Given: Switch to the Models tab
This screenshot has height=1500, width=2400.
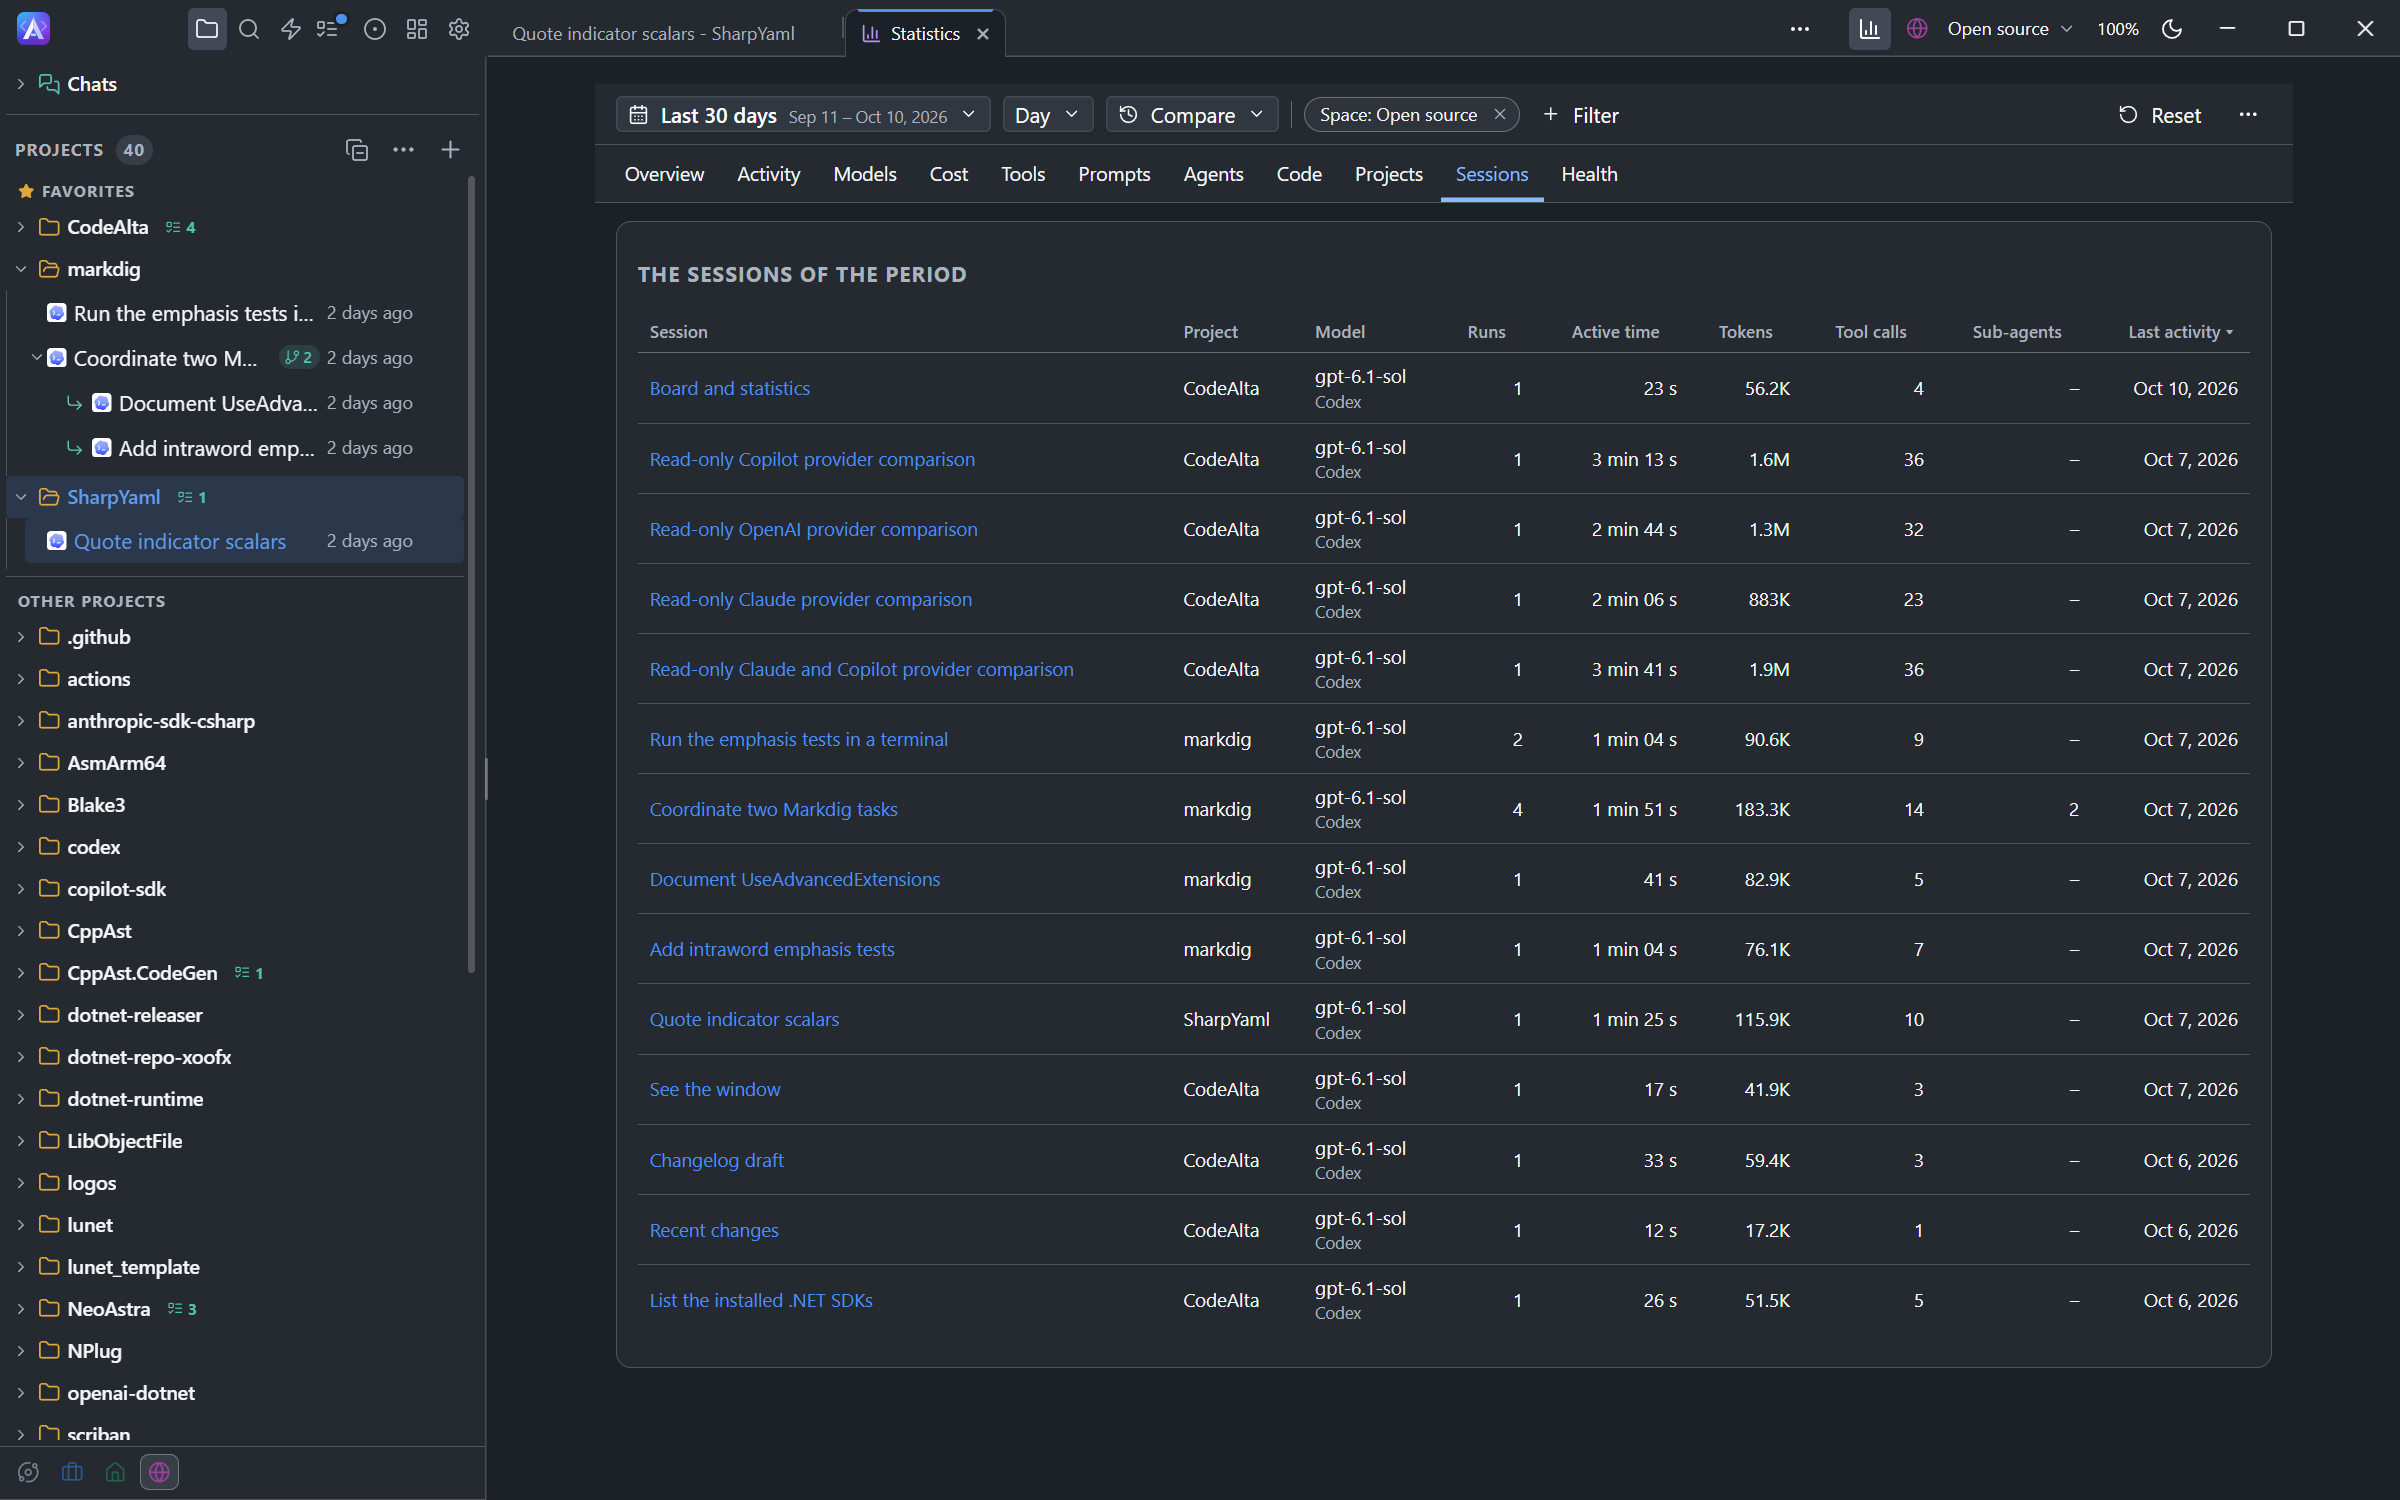Looking at the screenshot, I should 864,174.
